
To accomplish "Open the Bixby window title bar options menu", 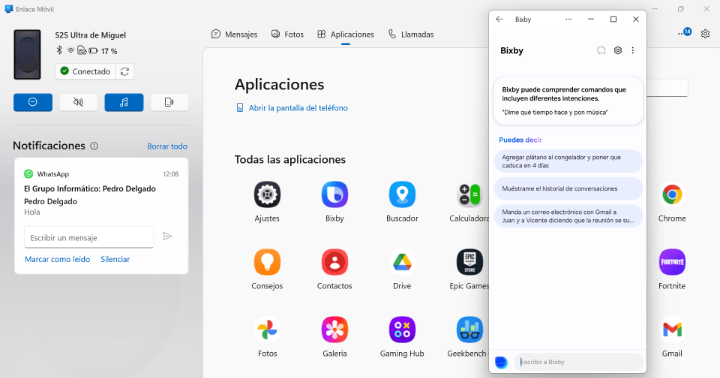I will point(568,19).
